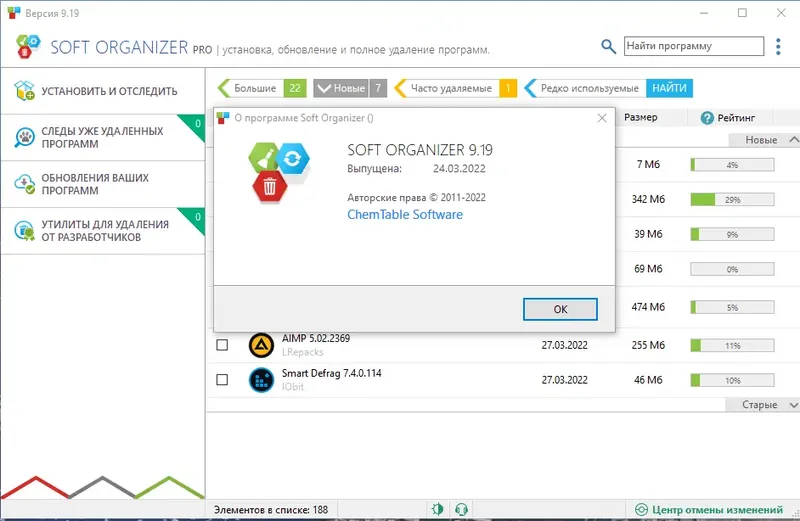Click the developer uninstall utilities icon
The image size is (800, 521).
pyautogui.click(x=24, y=231)
